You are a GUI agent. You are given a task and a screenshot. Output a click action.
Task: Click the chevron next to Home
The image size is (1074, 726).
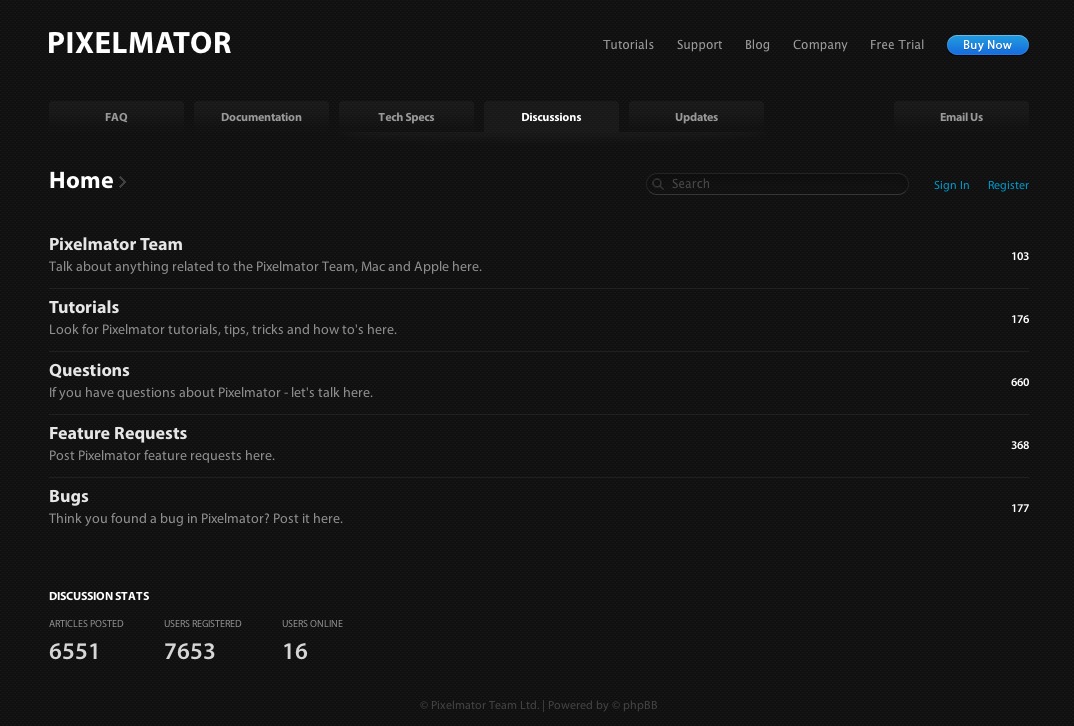[x=122, y=182]
